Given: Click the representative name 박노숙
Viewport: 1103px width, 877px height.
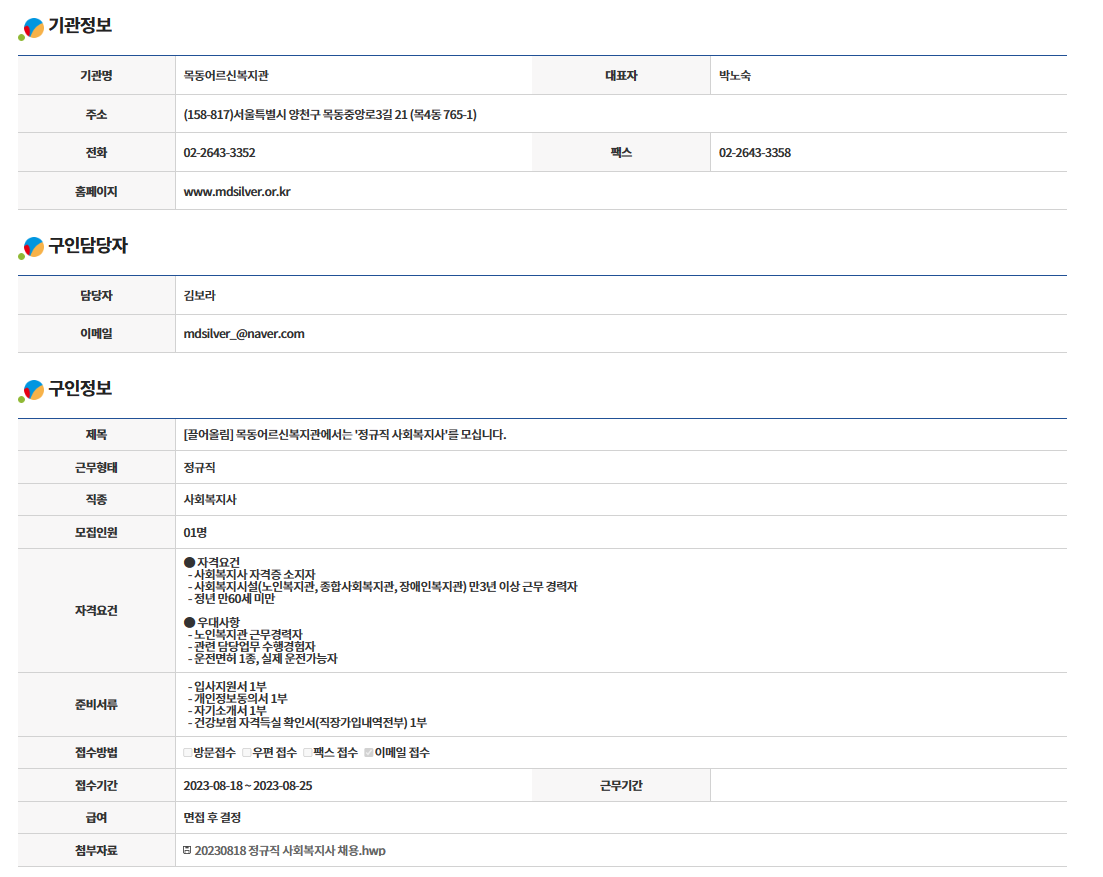Looking at the screenshot, I should click(x=735, y=76).
